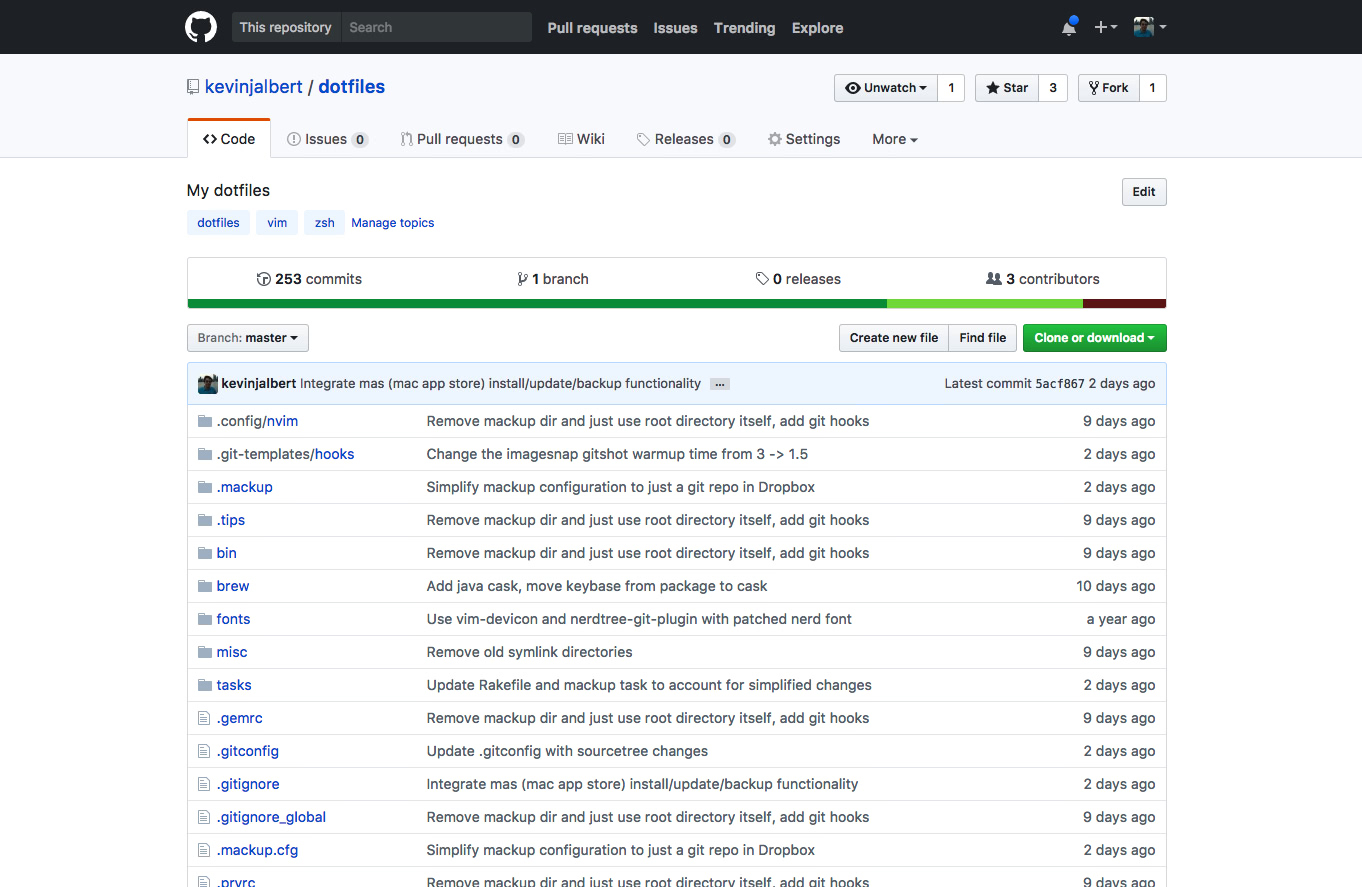Viewport: 1362px width, 887px height.
Task: Open the tasks folder
Action: (234, 685)
